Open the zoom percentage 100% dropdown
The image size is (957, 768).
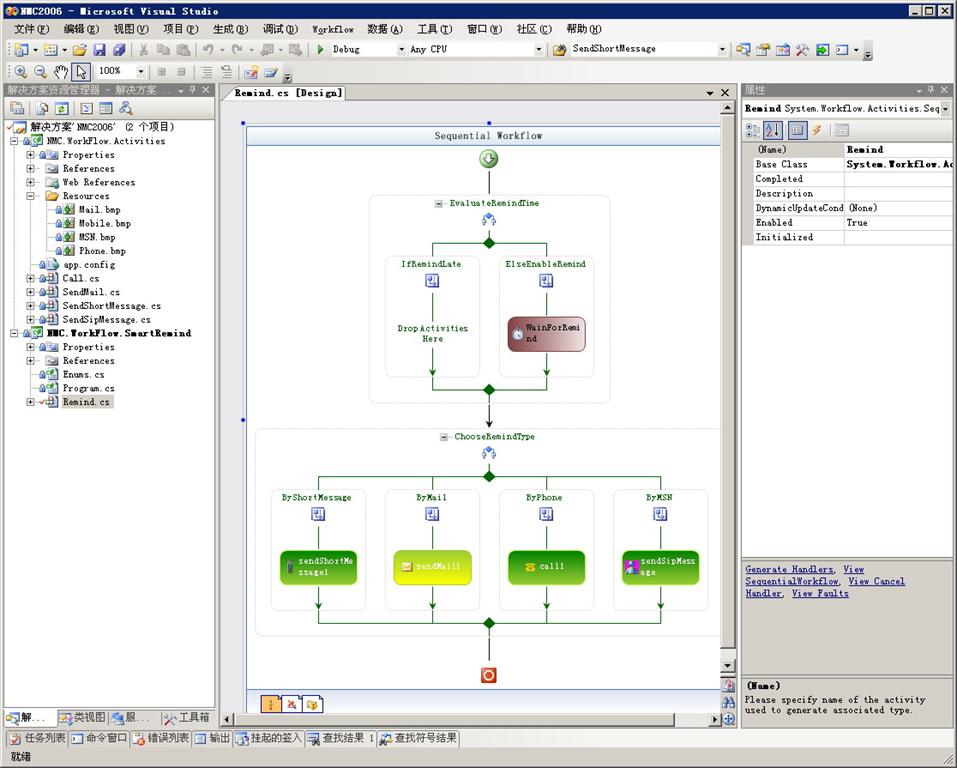coord(141,71)
